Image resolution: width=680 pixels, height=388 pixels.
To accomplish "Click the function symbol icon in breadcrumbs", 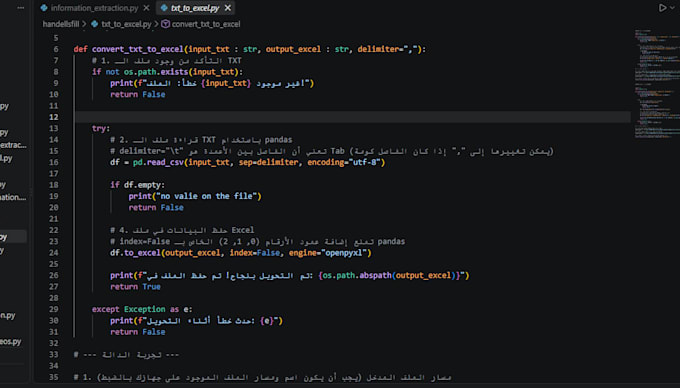I will (x=165, y=24).
